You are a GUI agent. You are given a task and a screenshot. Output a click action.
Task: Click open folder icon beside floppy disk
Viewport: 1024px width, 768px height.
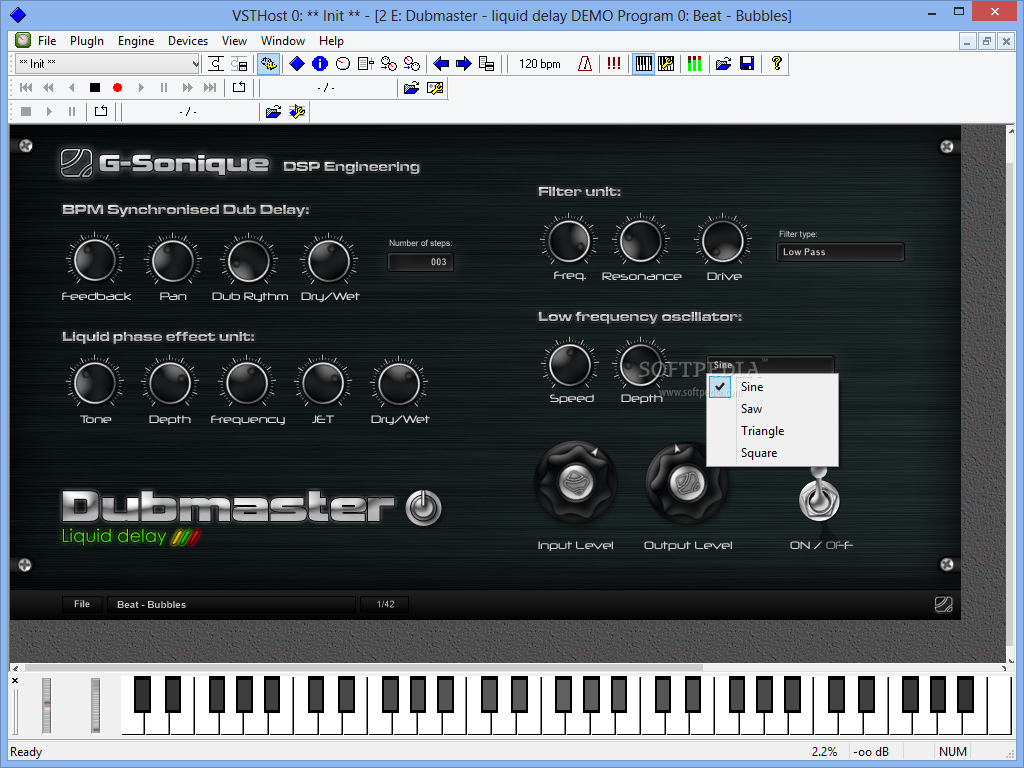tap(724, 63)
